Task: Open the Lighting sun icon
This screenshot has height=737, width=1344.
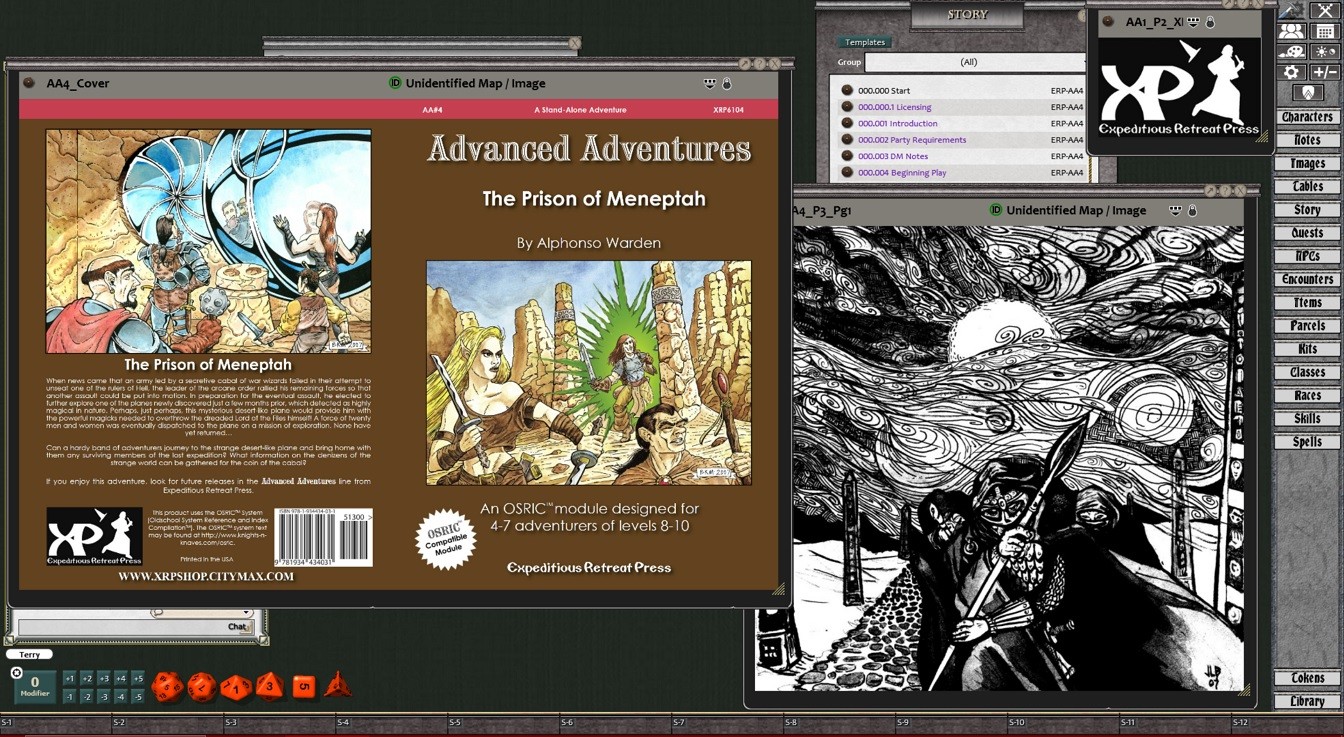Action: pos(1325,51)
